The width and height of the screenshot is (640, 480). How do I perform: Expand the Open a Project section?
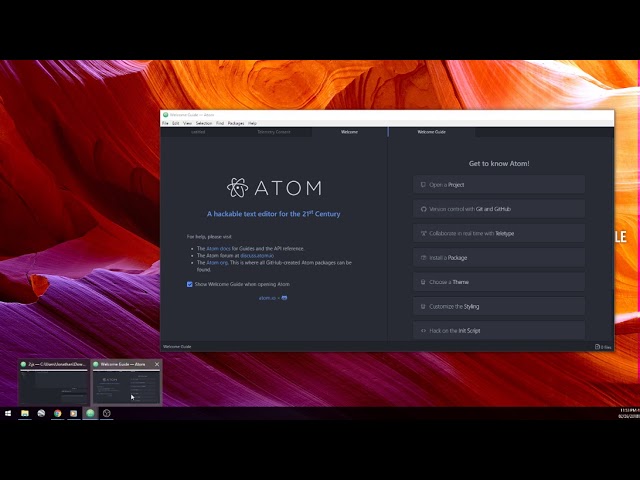[499, 185]
